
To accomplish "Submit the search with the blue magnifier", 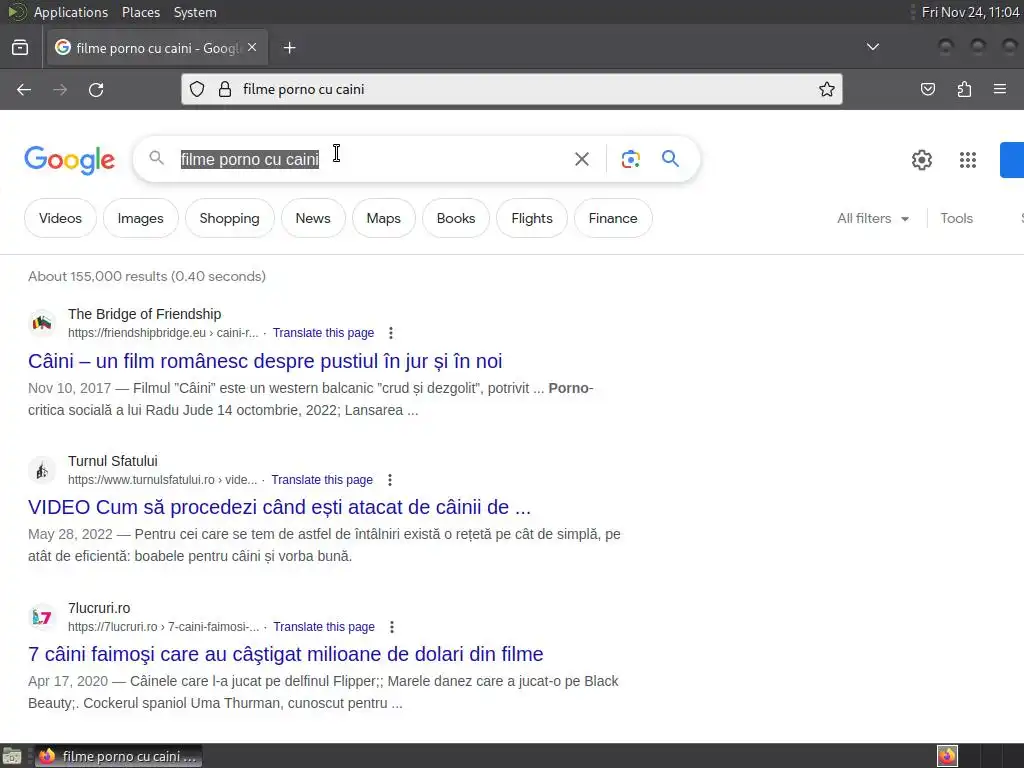I will click(670, 159).
